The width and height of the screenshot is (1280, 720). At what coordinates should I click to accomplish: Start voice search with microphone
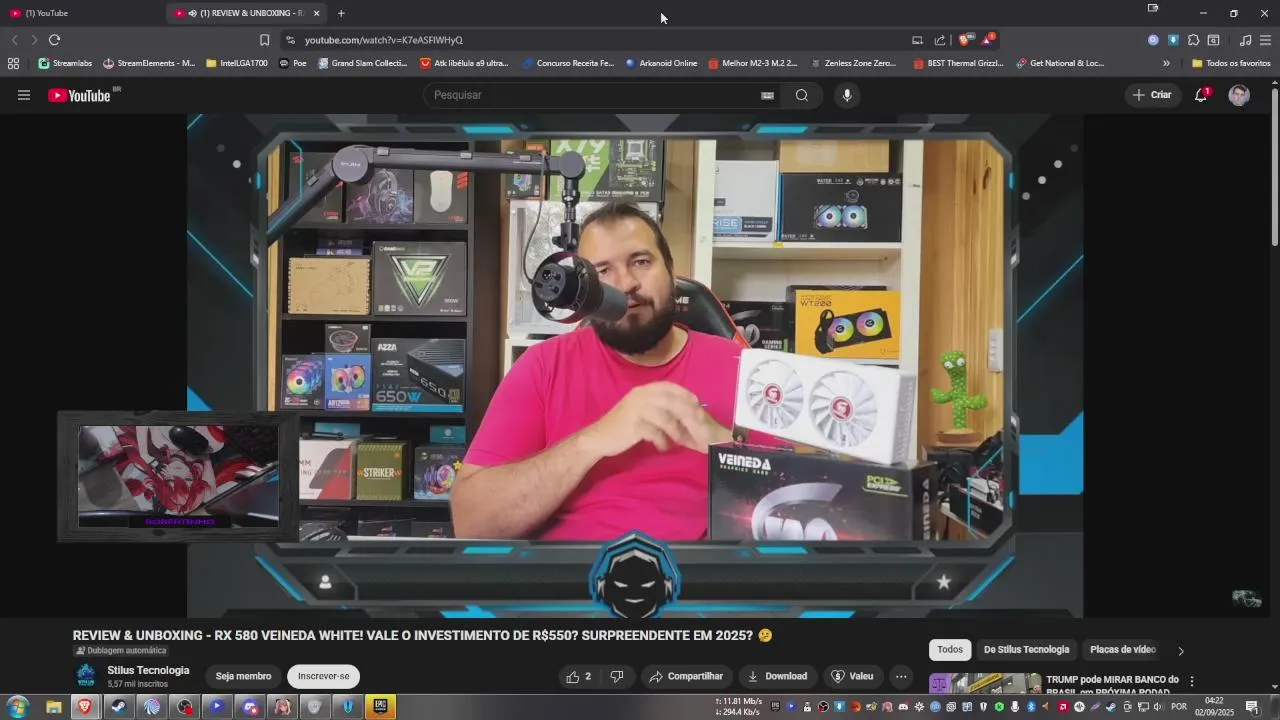coord(847,95)
